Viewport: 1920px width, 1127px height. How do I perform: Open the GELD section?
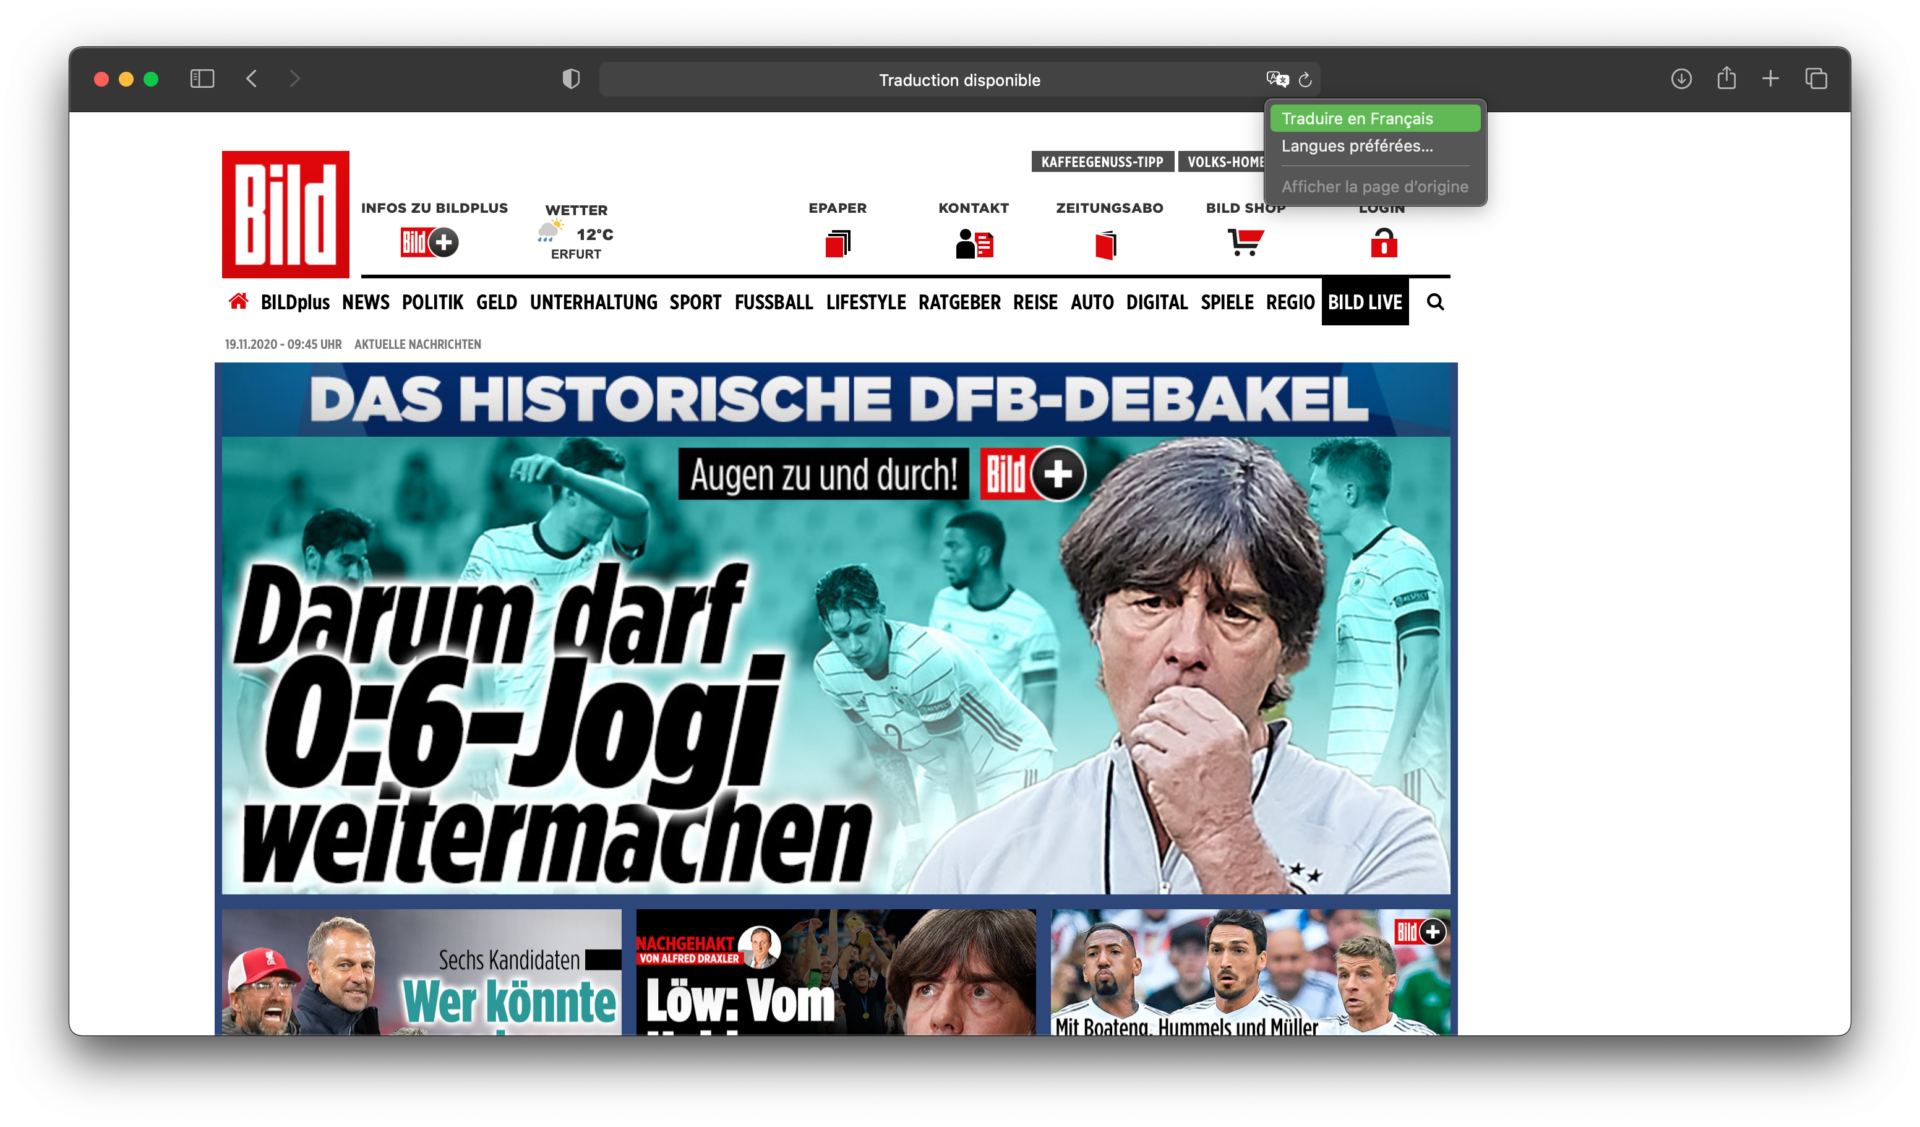tap(497, 302)
